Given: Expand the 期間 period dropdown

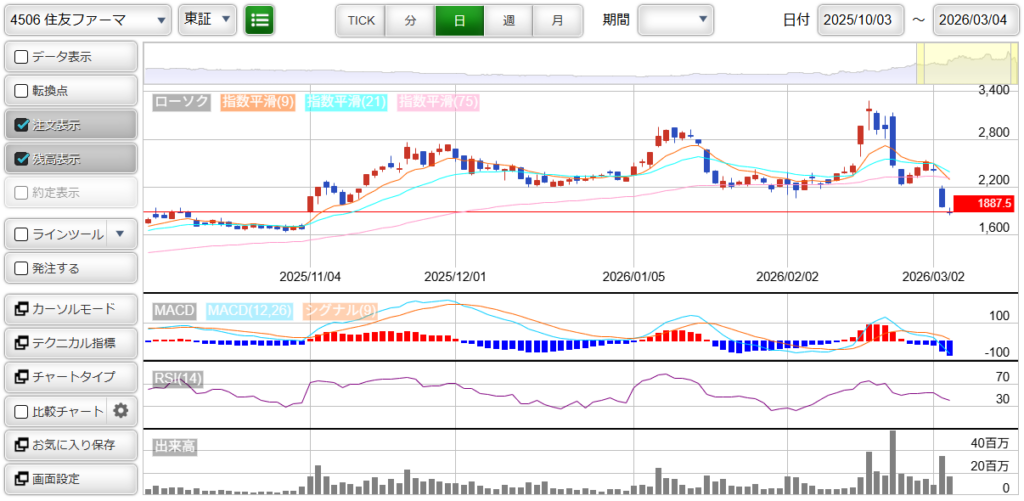Looking at the screenshot, I should (x=676, y=19).
